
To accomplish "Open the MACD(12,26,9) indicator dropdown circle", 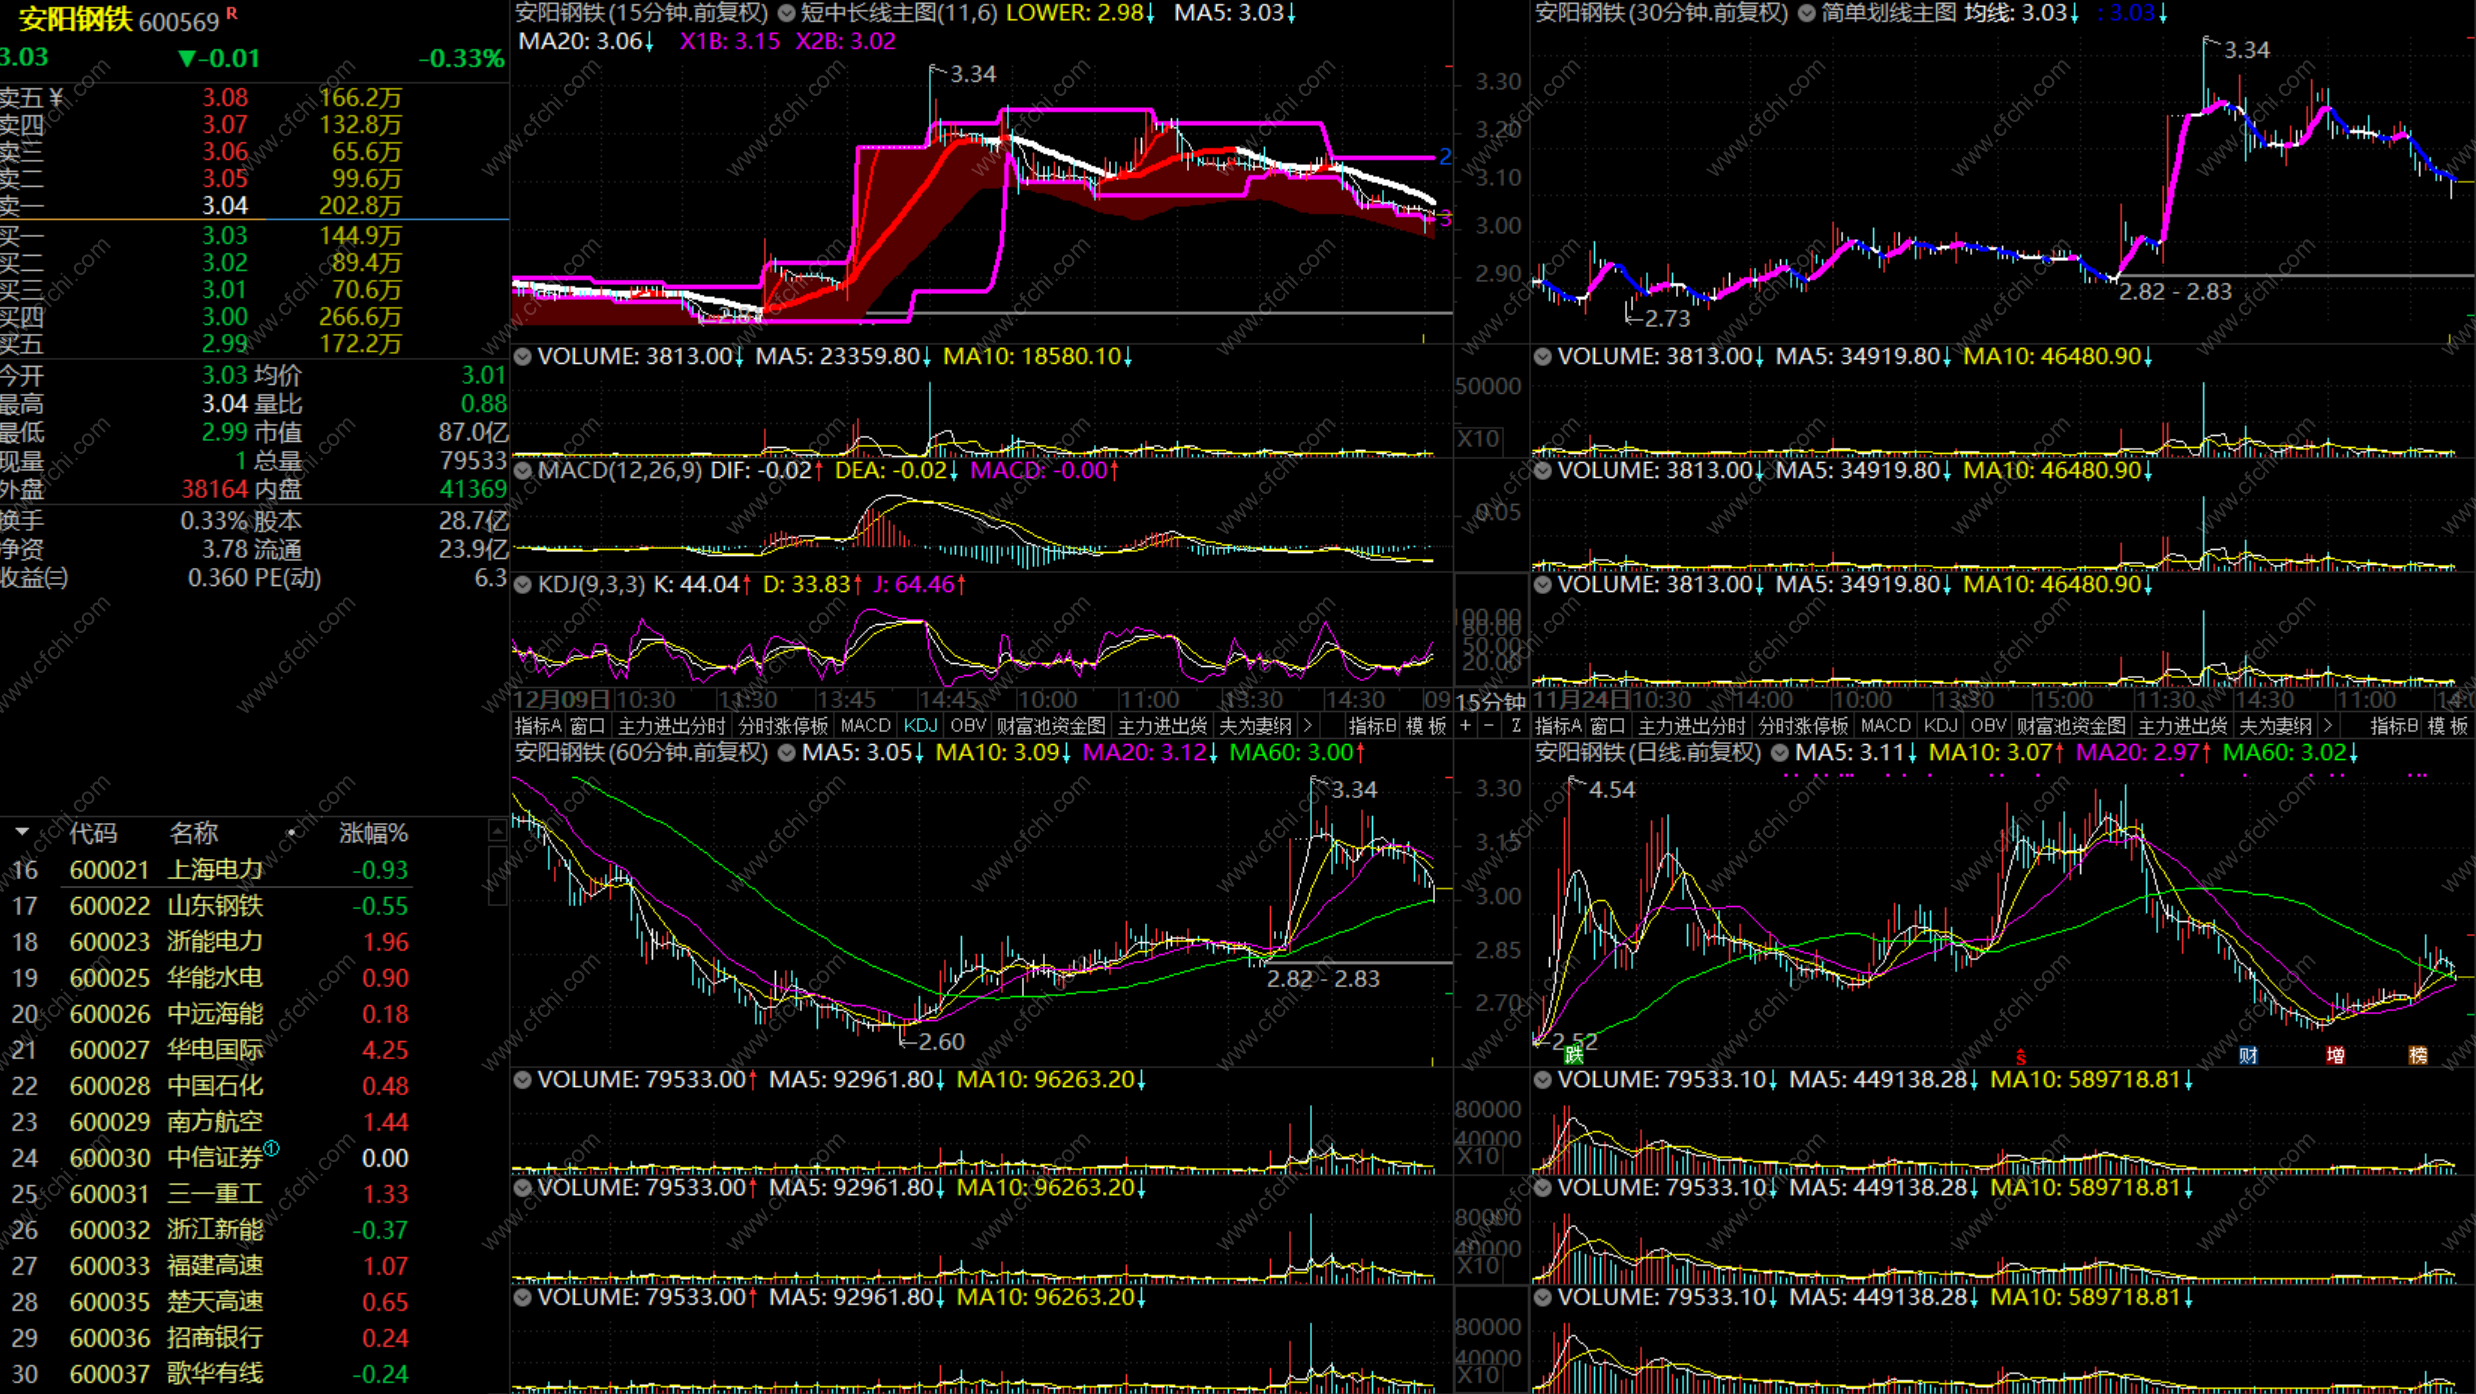I will click(523, 470).
